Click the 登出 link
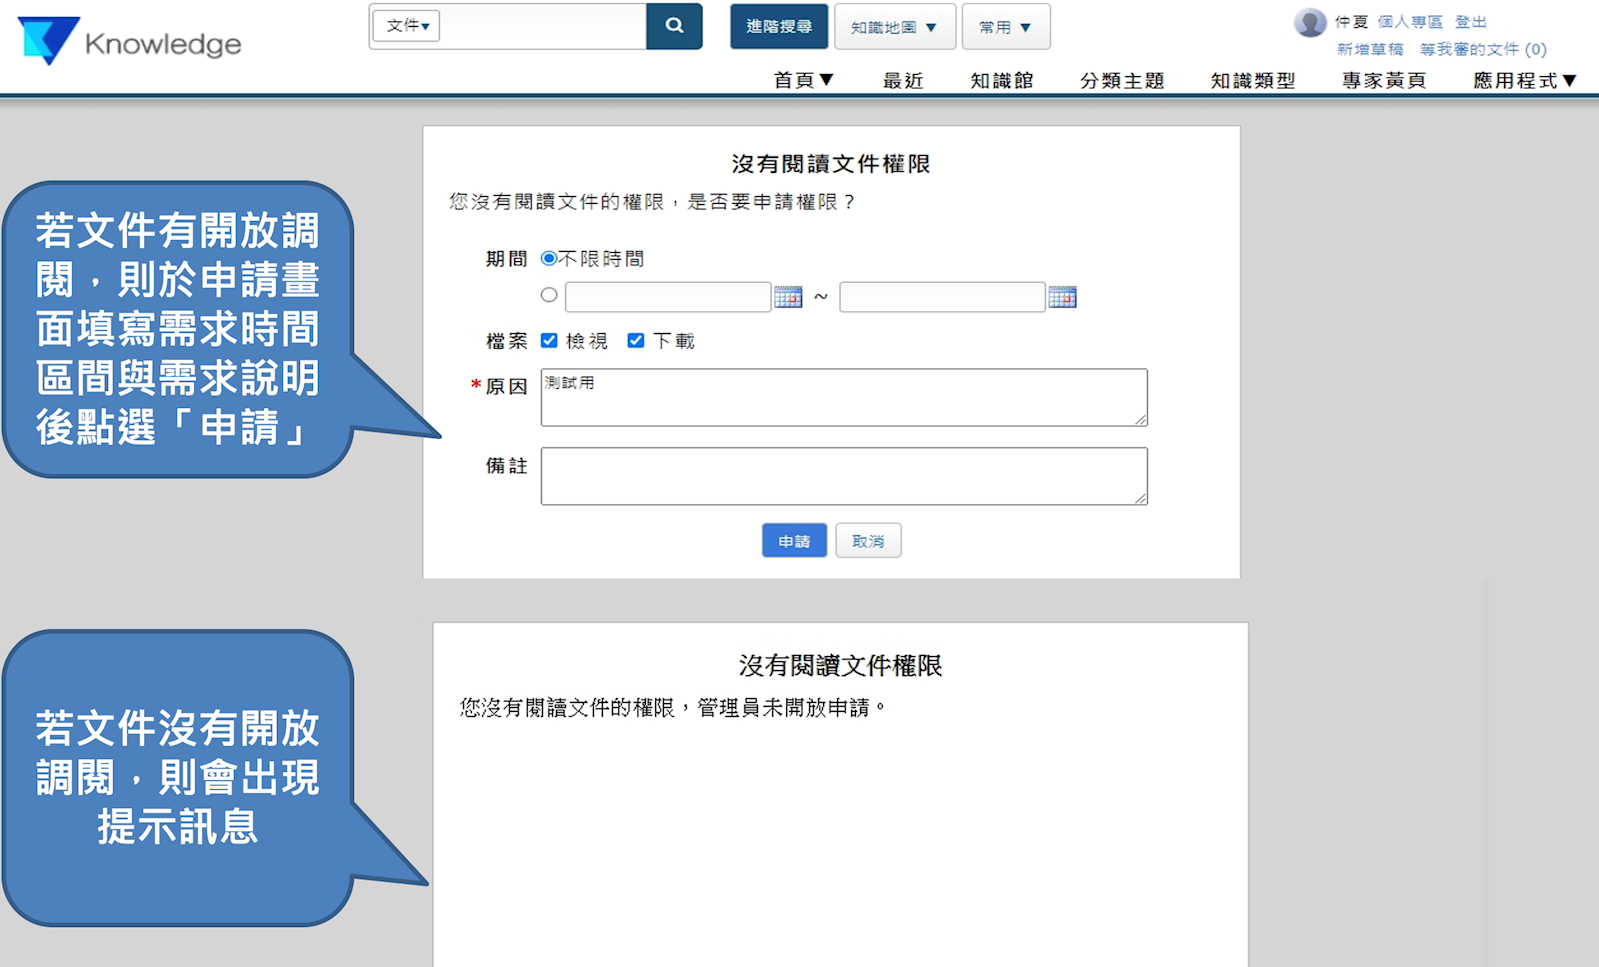 point(1470,22)
